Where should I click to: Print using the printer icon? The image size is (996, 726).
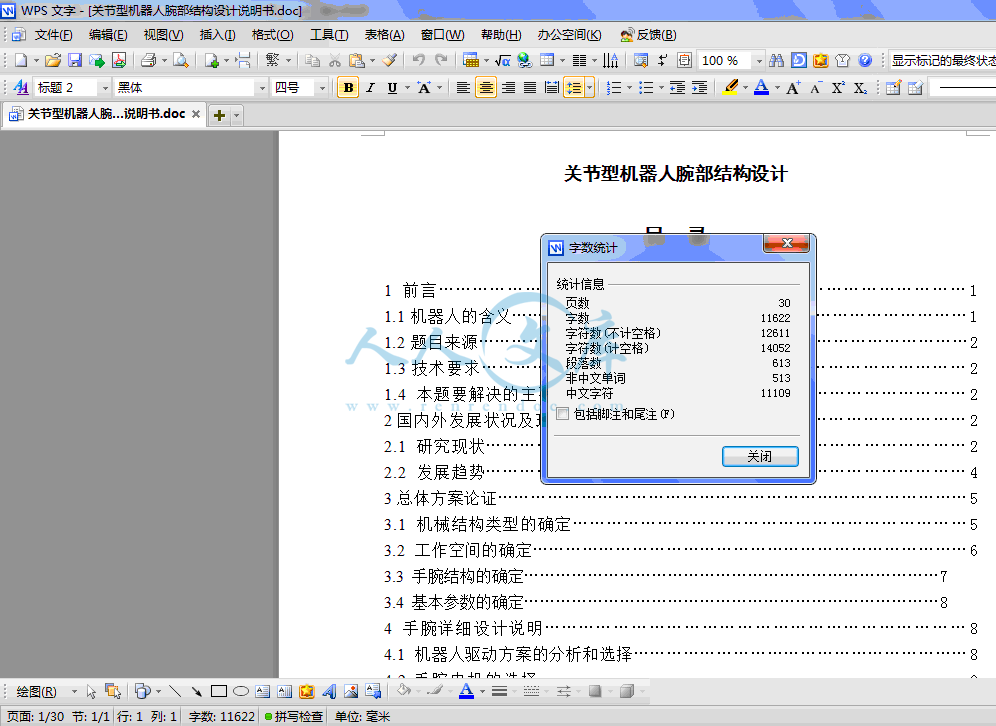coord(149,60)
